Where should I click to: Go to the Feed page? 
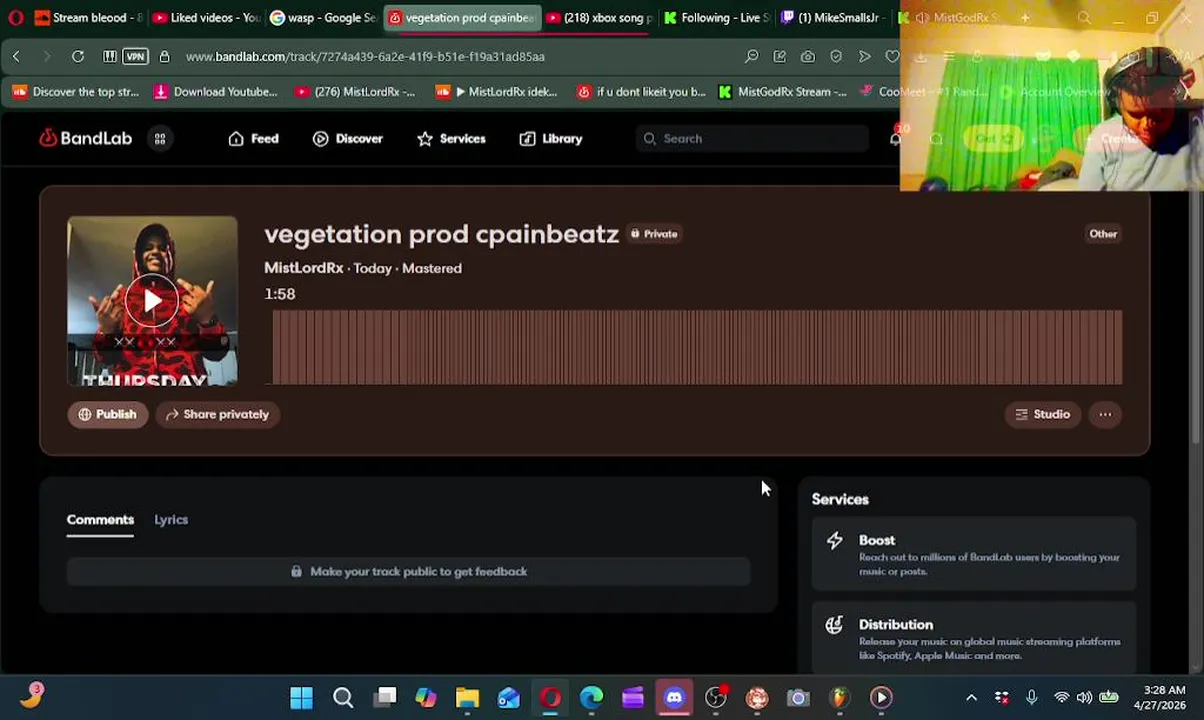coord(253,139)
